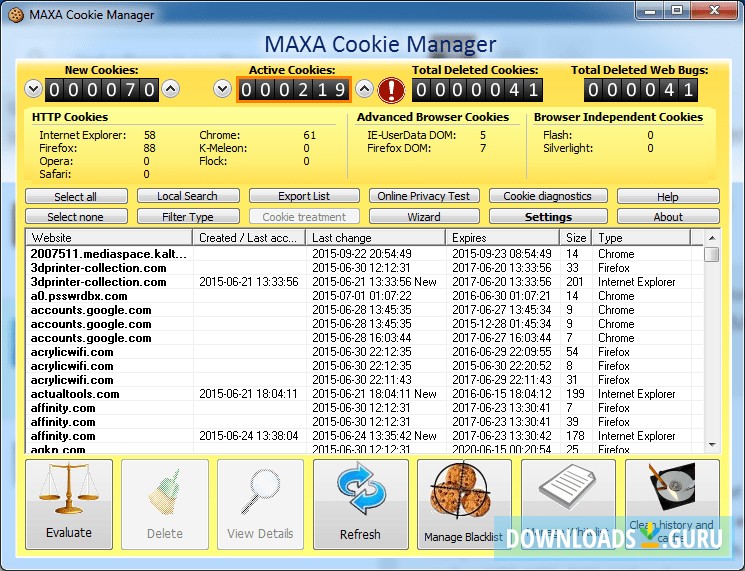Select the a0.psswrdbx.com row

364,296
